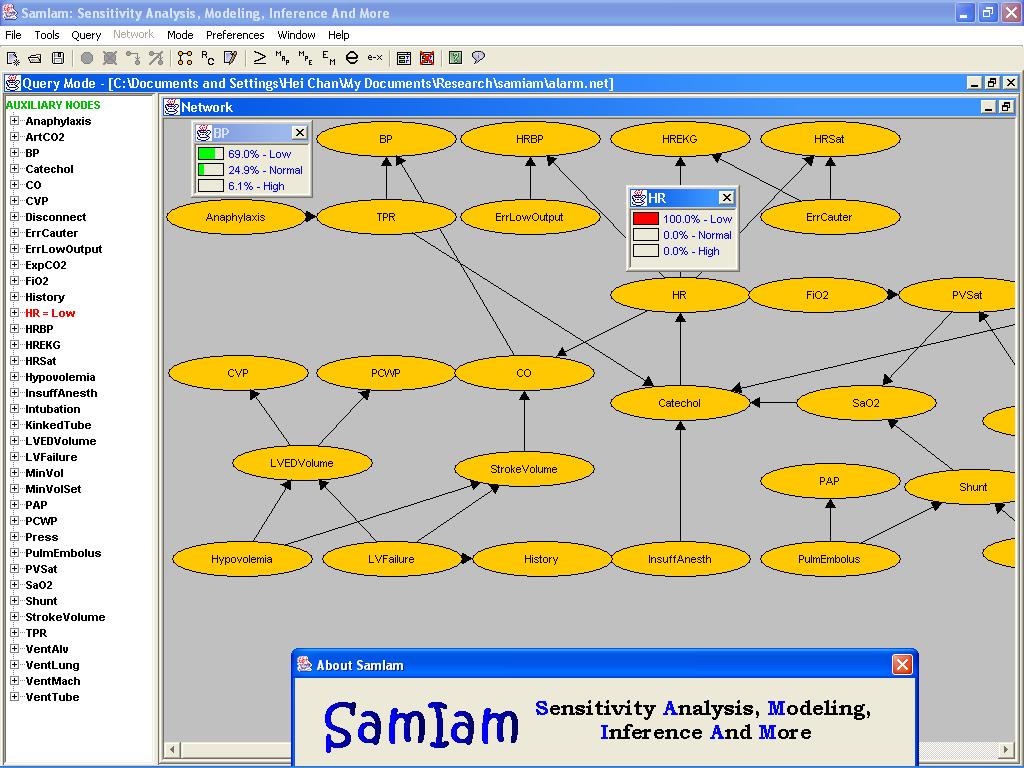This screenshot has height=768, width=1024.
Task: Expand the LVFailure tree node
Action: pos(14,457)
